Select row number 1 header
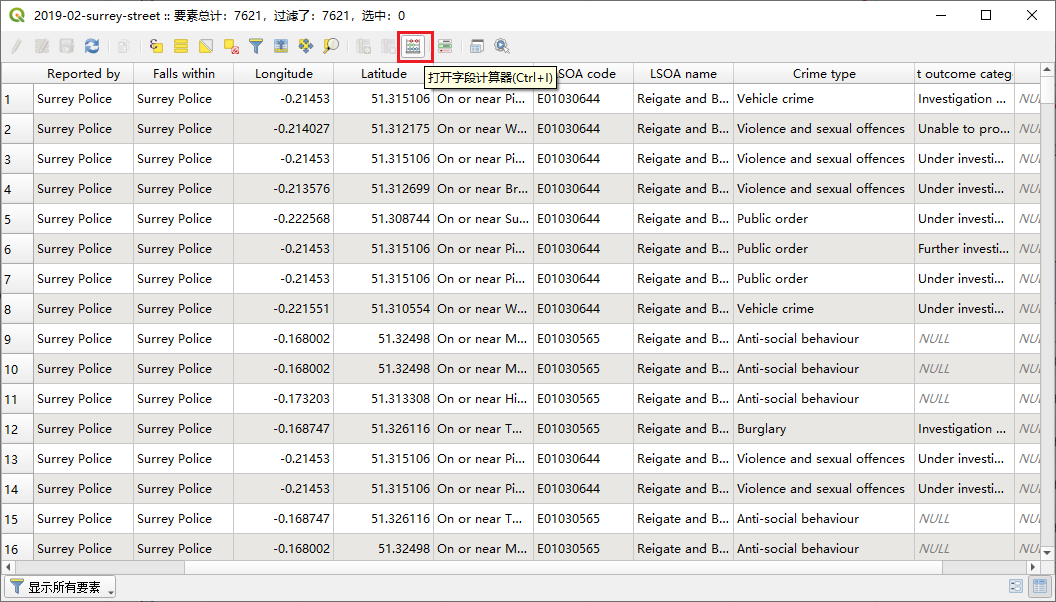This screenshot has width=1056, height=602. 18,99
